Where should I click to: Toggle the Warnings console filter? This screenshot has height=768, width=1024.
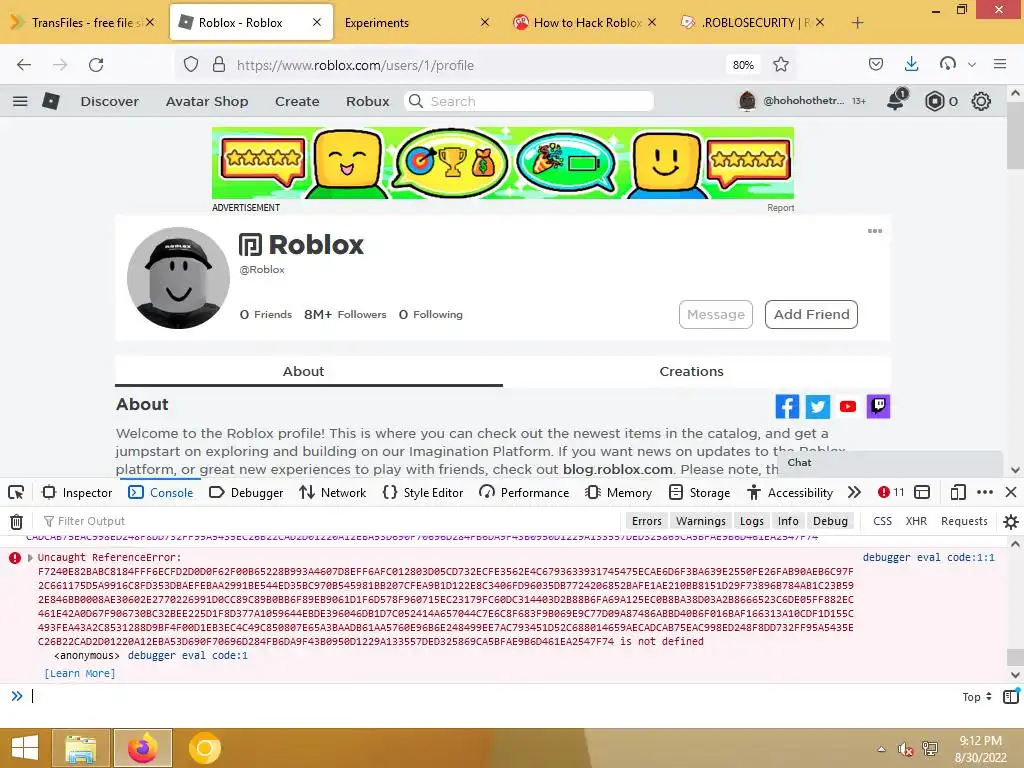(701, 521)
